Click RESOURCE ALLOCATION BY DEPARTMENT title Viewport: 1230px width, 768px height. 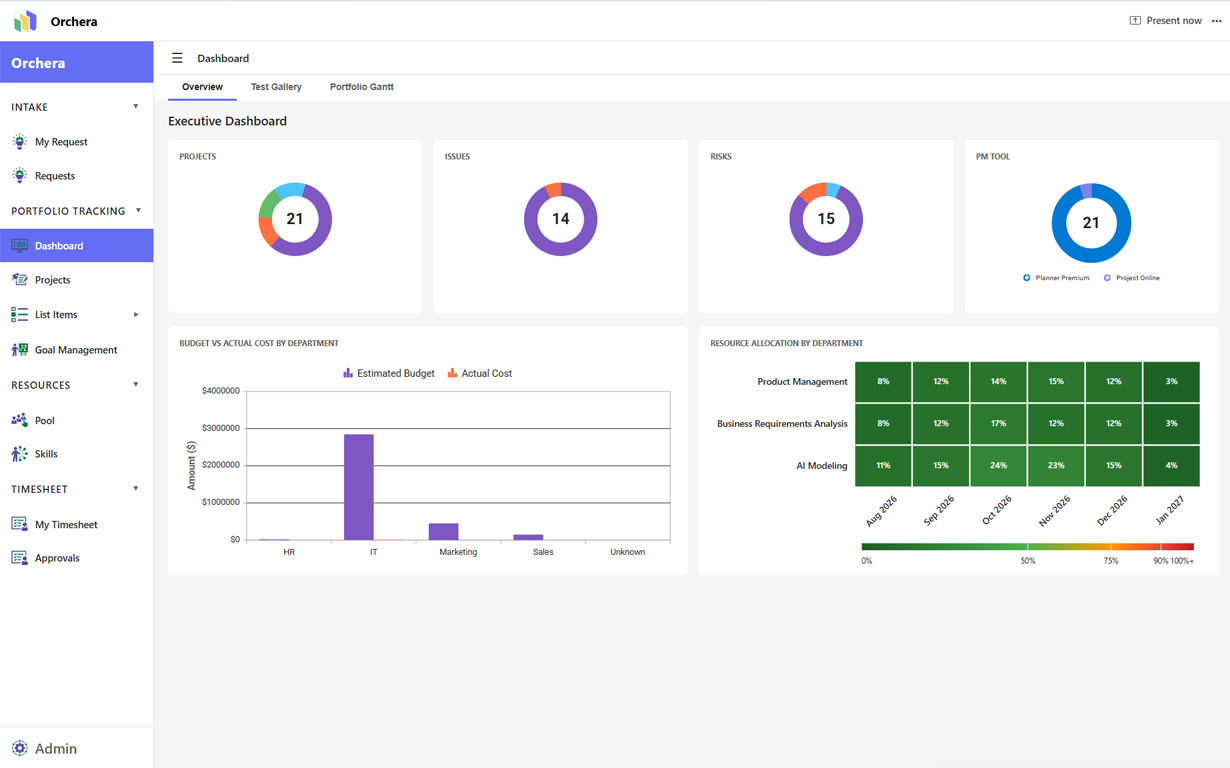pyautogui.click(x=786, y=343)
